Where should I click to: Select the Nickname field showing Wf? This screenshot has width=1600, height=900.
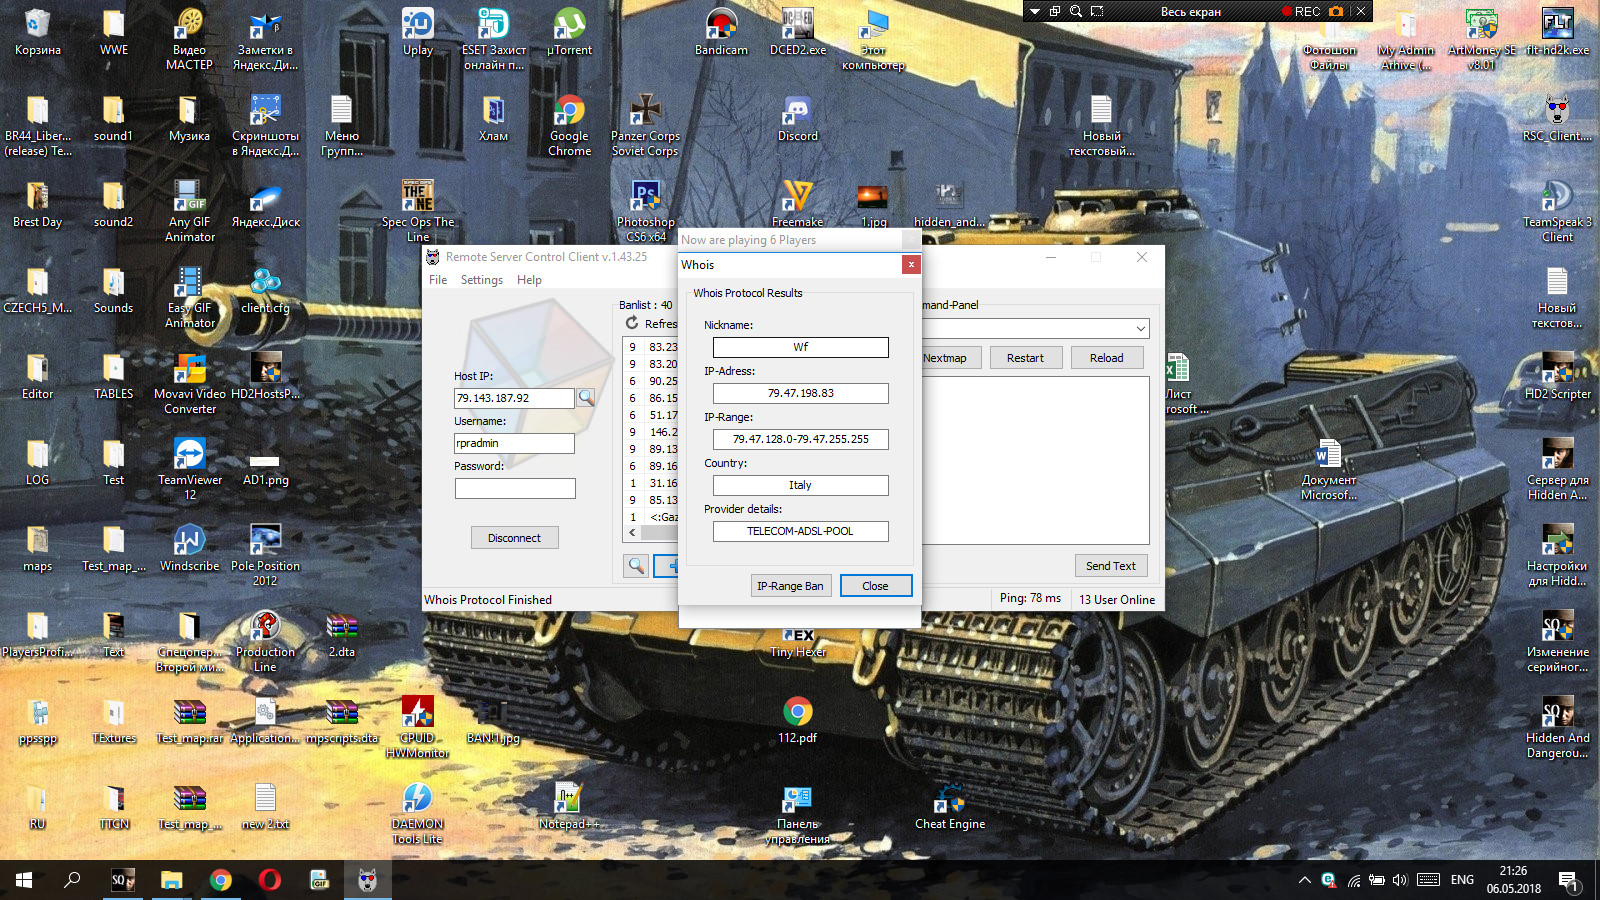800,347
